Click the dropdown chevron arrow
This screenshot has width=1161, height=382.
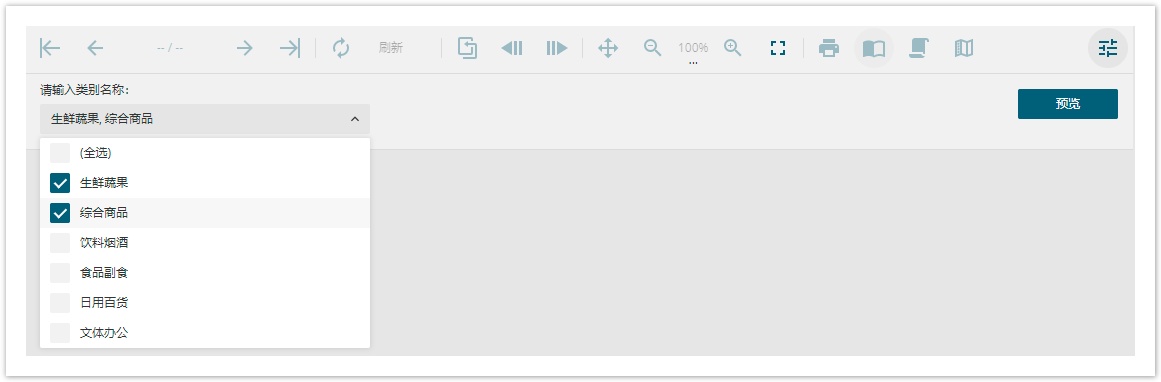click(x=355, y=118)
